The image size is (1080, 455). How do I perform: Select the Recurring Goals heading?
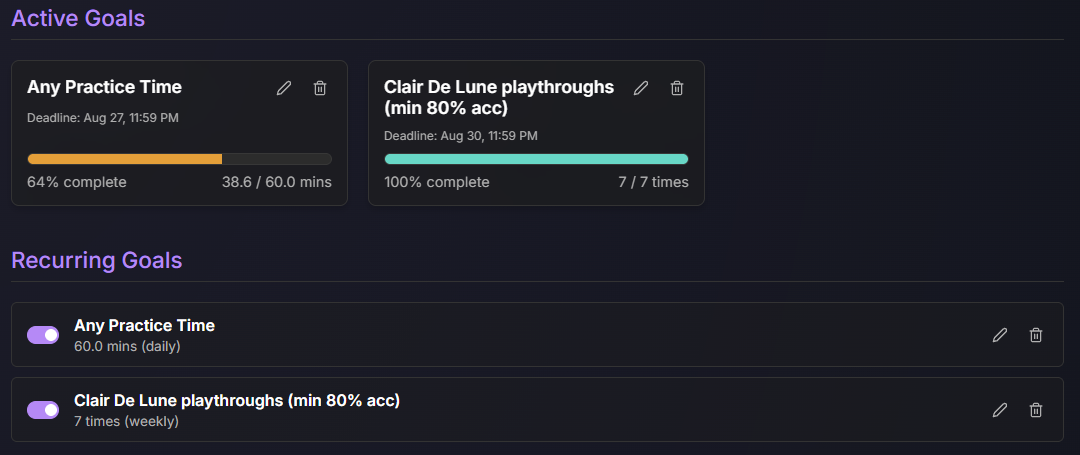coord(97,261)
